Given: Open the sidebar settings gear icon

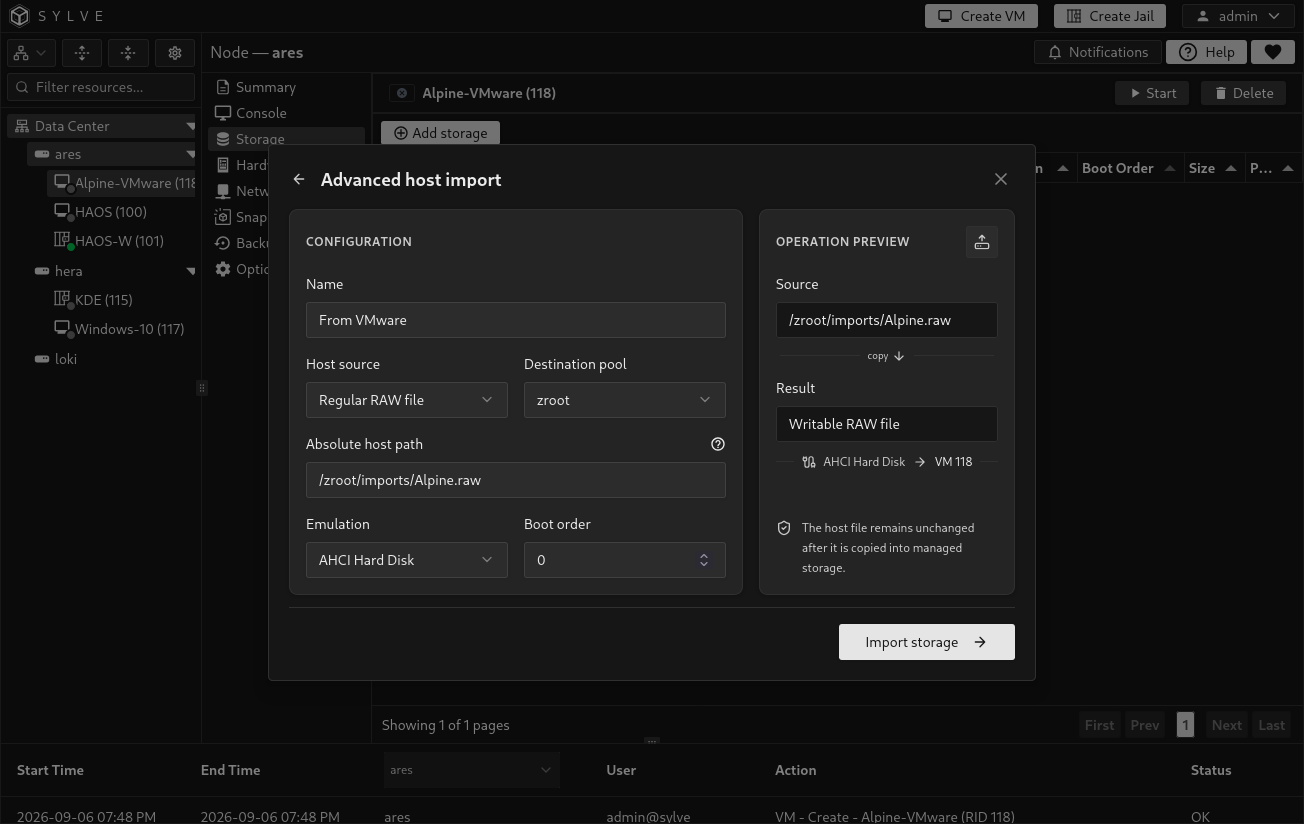Looking at the screenshot, I should tap(175, 53).
